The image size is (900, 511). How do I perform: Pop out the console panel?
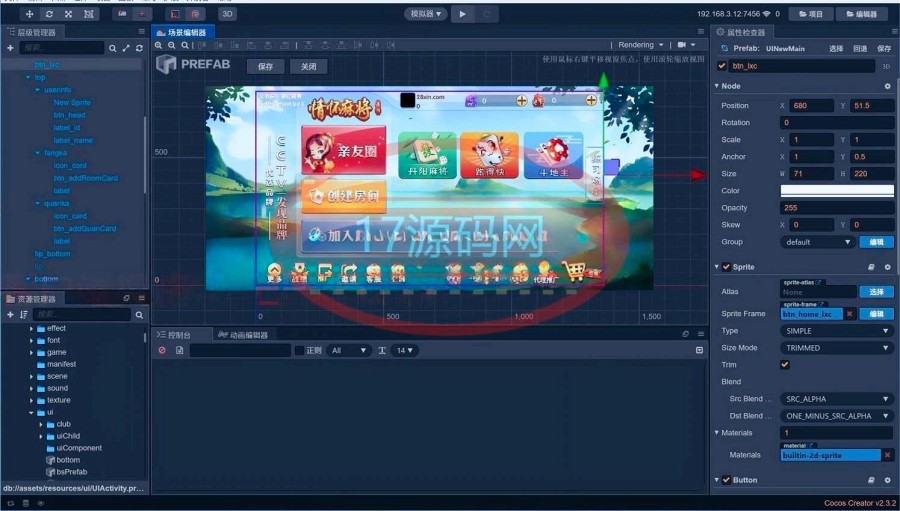pyautogui.click(x=685, y=334)
